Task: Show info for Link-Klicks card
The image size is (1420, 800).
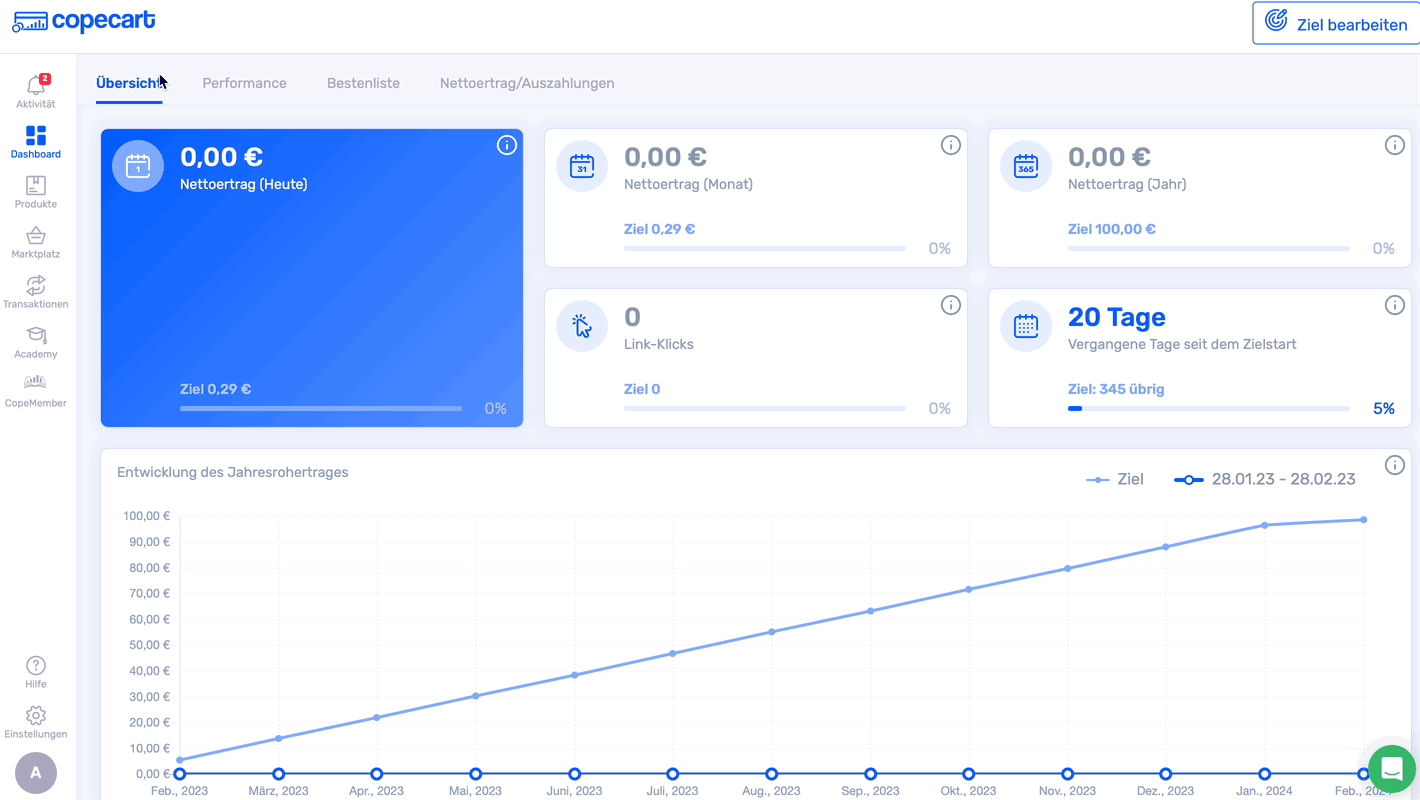Action: tap(951, 305)
